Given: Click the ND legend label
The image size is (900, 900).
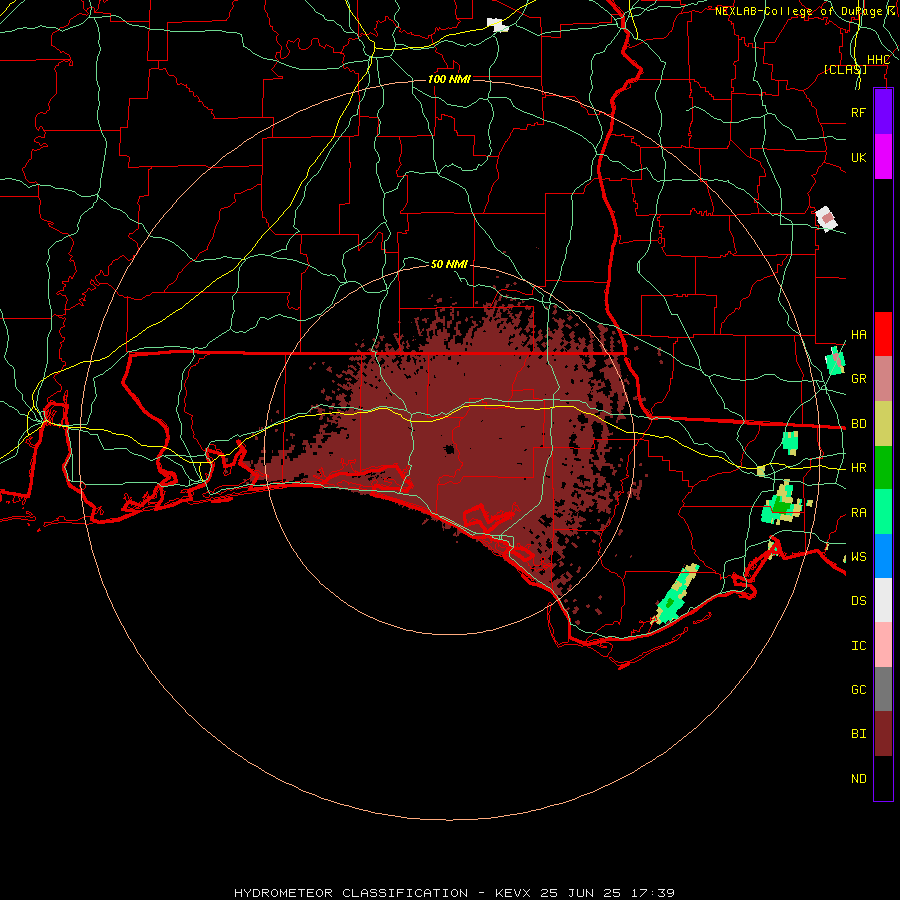Looking at the screenshot, I should (858, 779).
